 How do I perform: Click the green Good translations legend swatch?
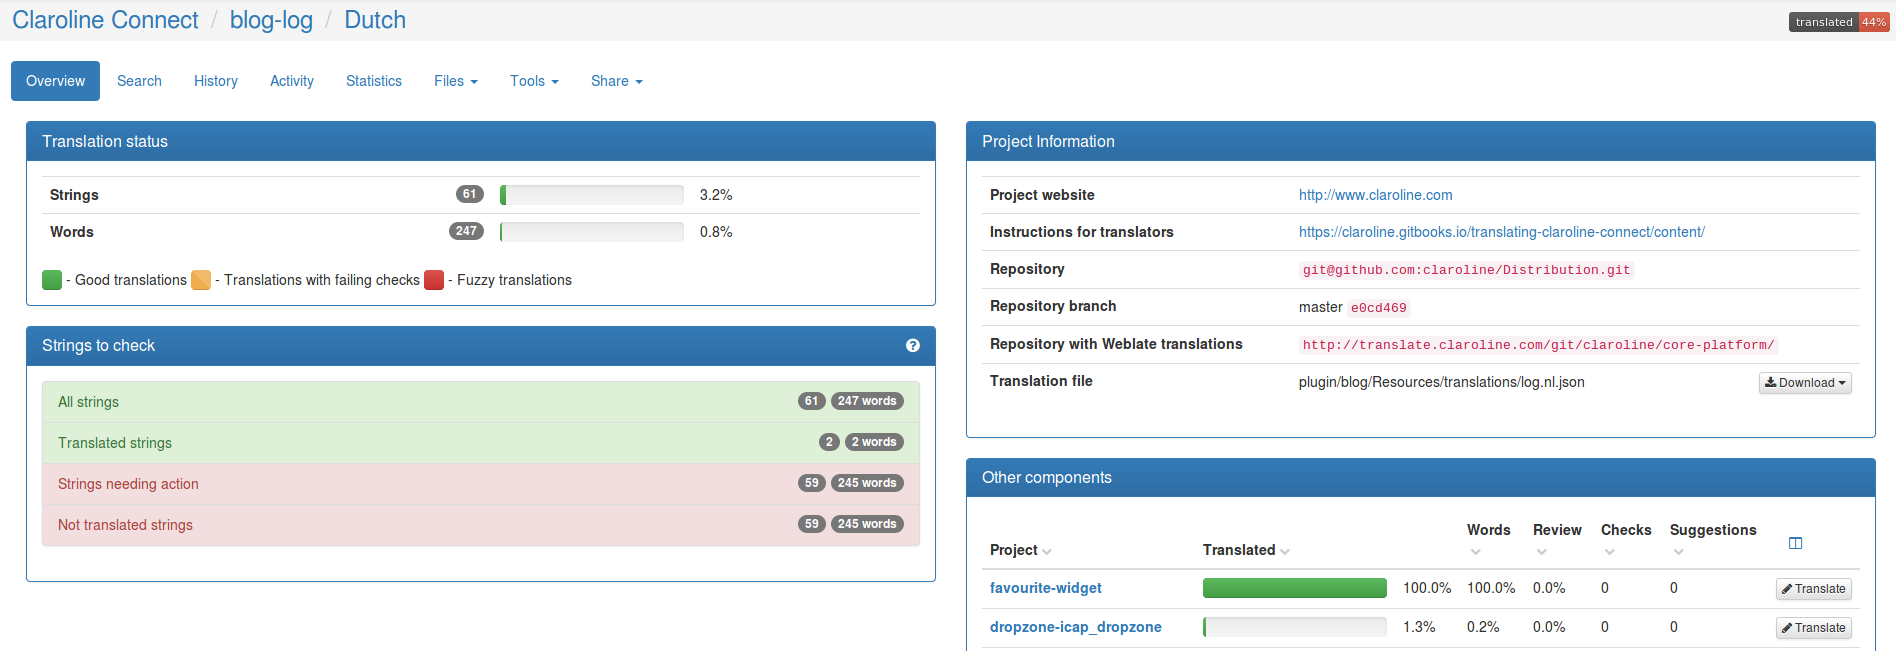tap(52, 280)
